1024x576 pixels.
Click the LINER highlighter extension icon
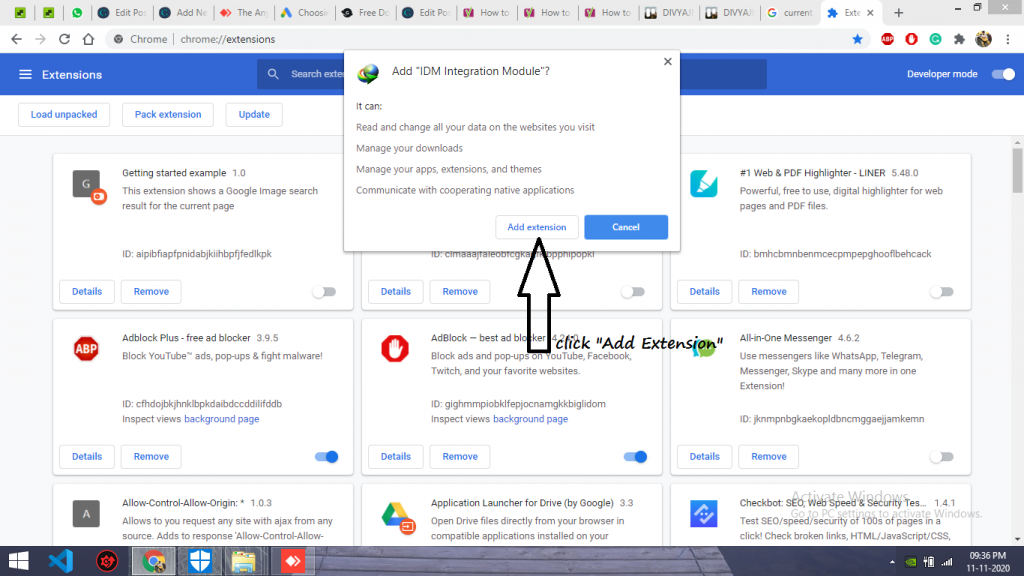[704, 184]
